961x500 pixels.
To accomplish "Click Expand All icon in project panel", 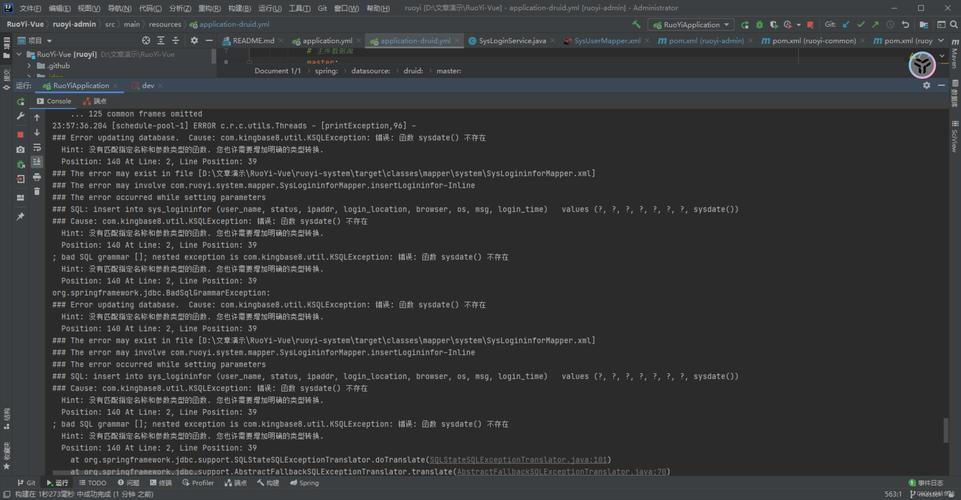I will 161,40.
